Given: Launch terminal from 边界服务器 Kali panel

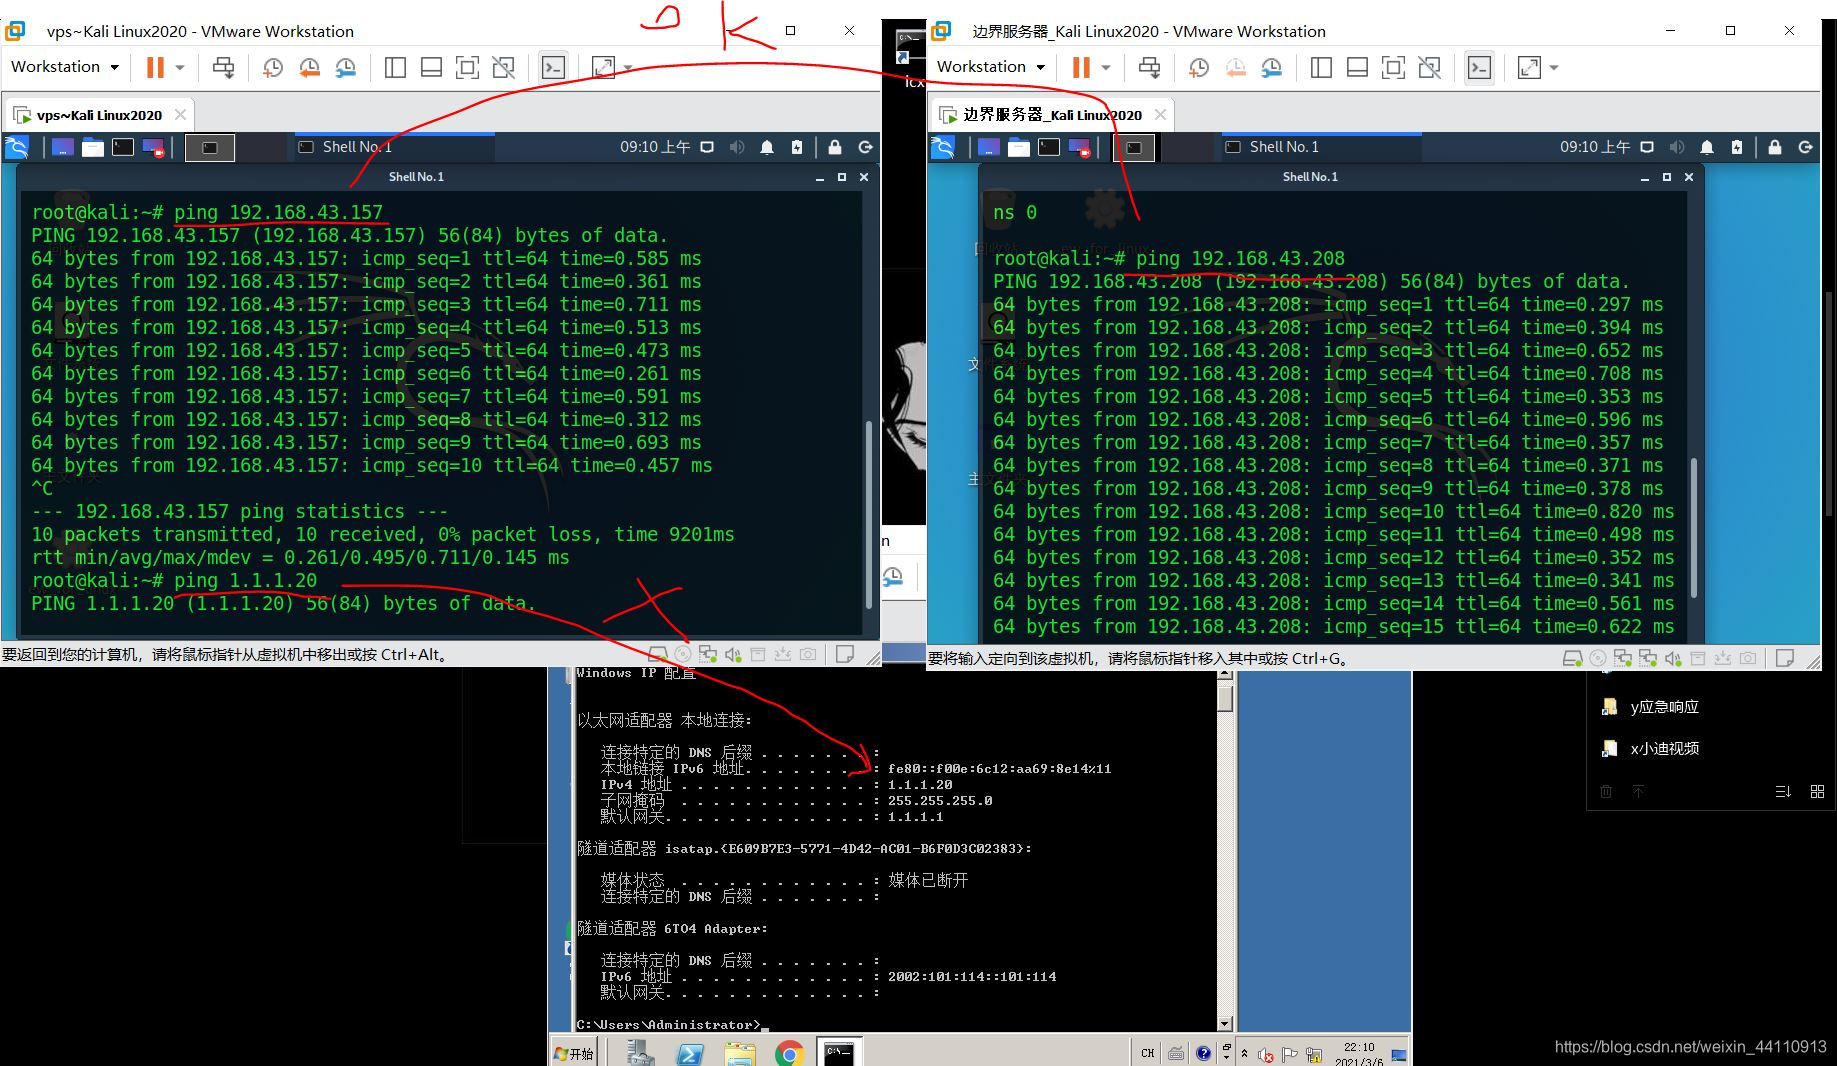Looking at the screenshot, I should pos(1049,147).
